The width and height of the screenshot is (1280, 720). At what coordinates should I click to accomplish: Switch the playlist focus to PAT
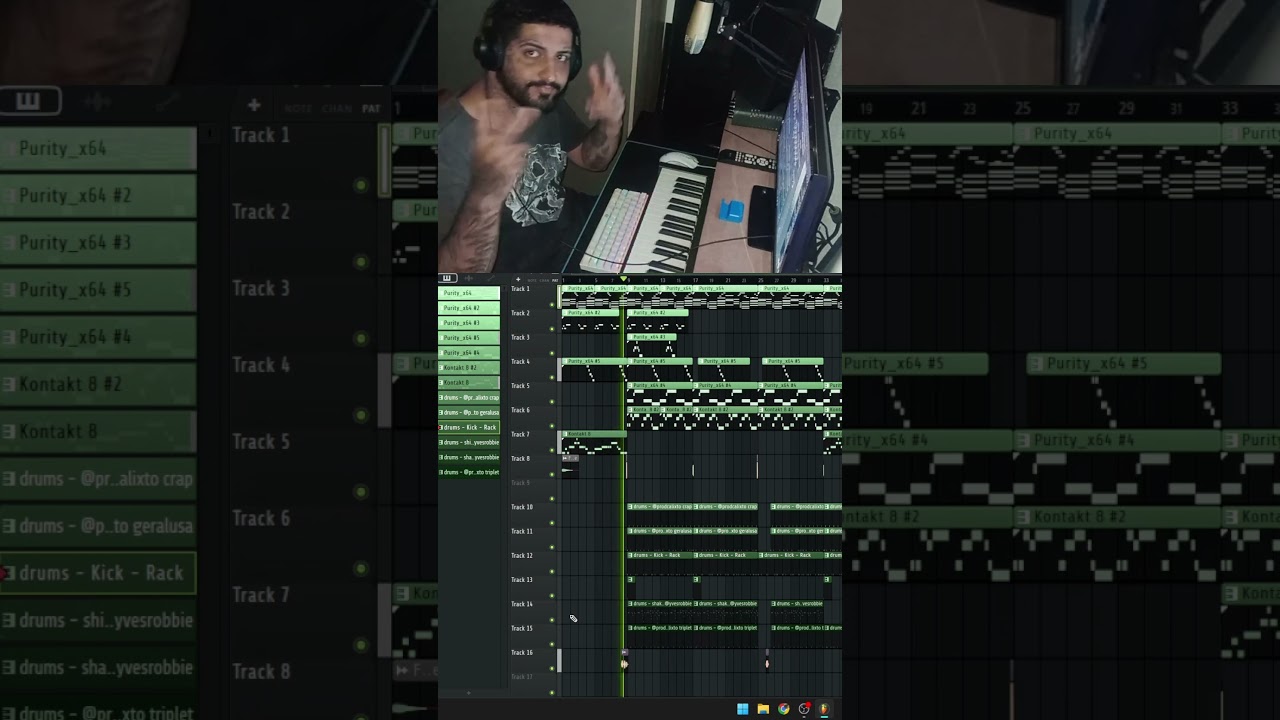click(x=555, y=280)
